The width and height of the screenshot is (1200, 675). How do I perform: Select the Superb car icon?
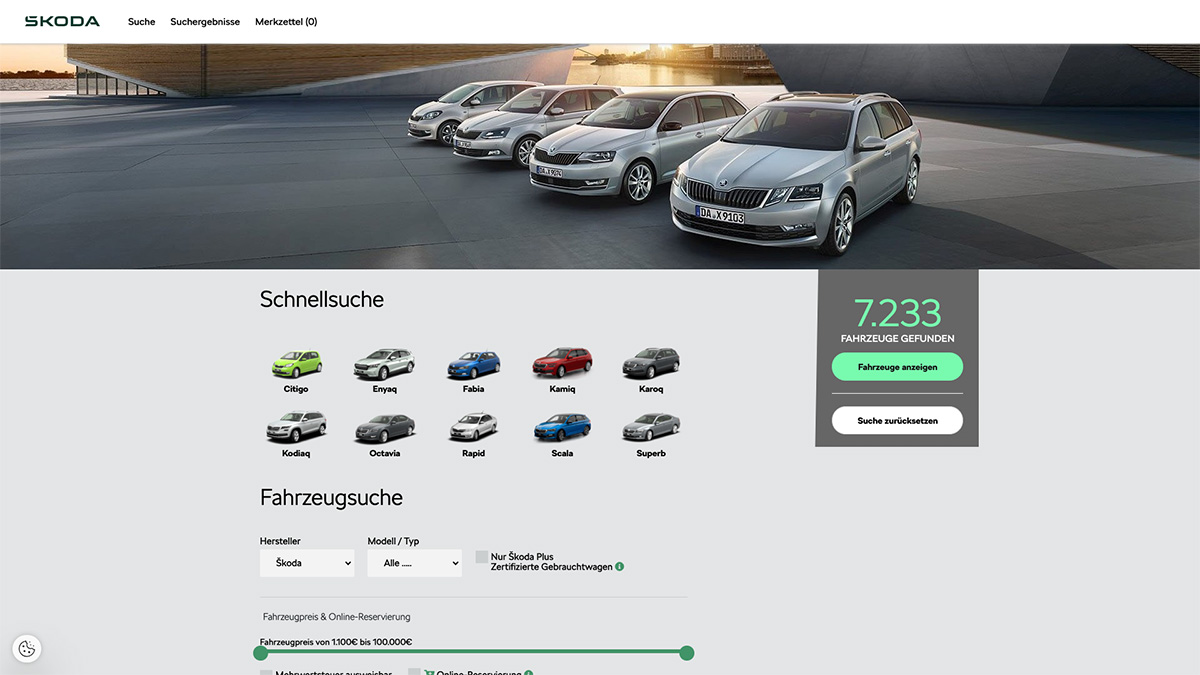pyautogui.click(x=651, y=428)
